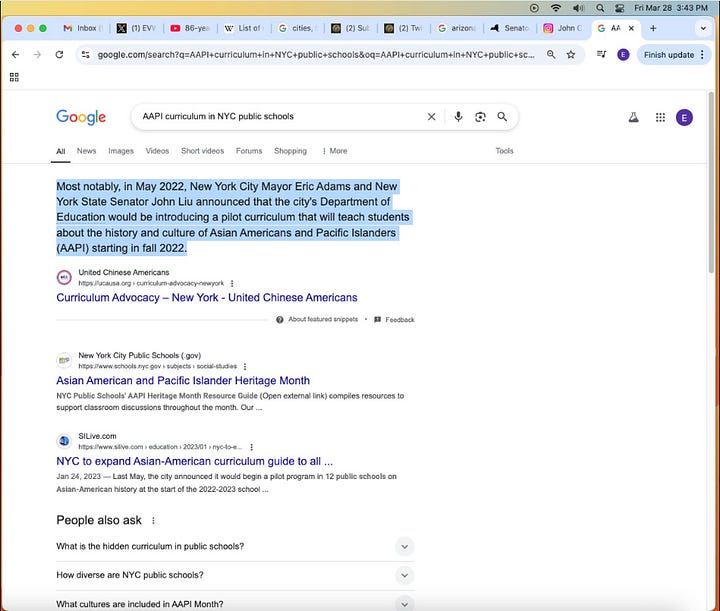Viewport: 720px width, 611px height.
Task: Switch to the Instagram John C browser tab
Action: click(563, 28)
